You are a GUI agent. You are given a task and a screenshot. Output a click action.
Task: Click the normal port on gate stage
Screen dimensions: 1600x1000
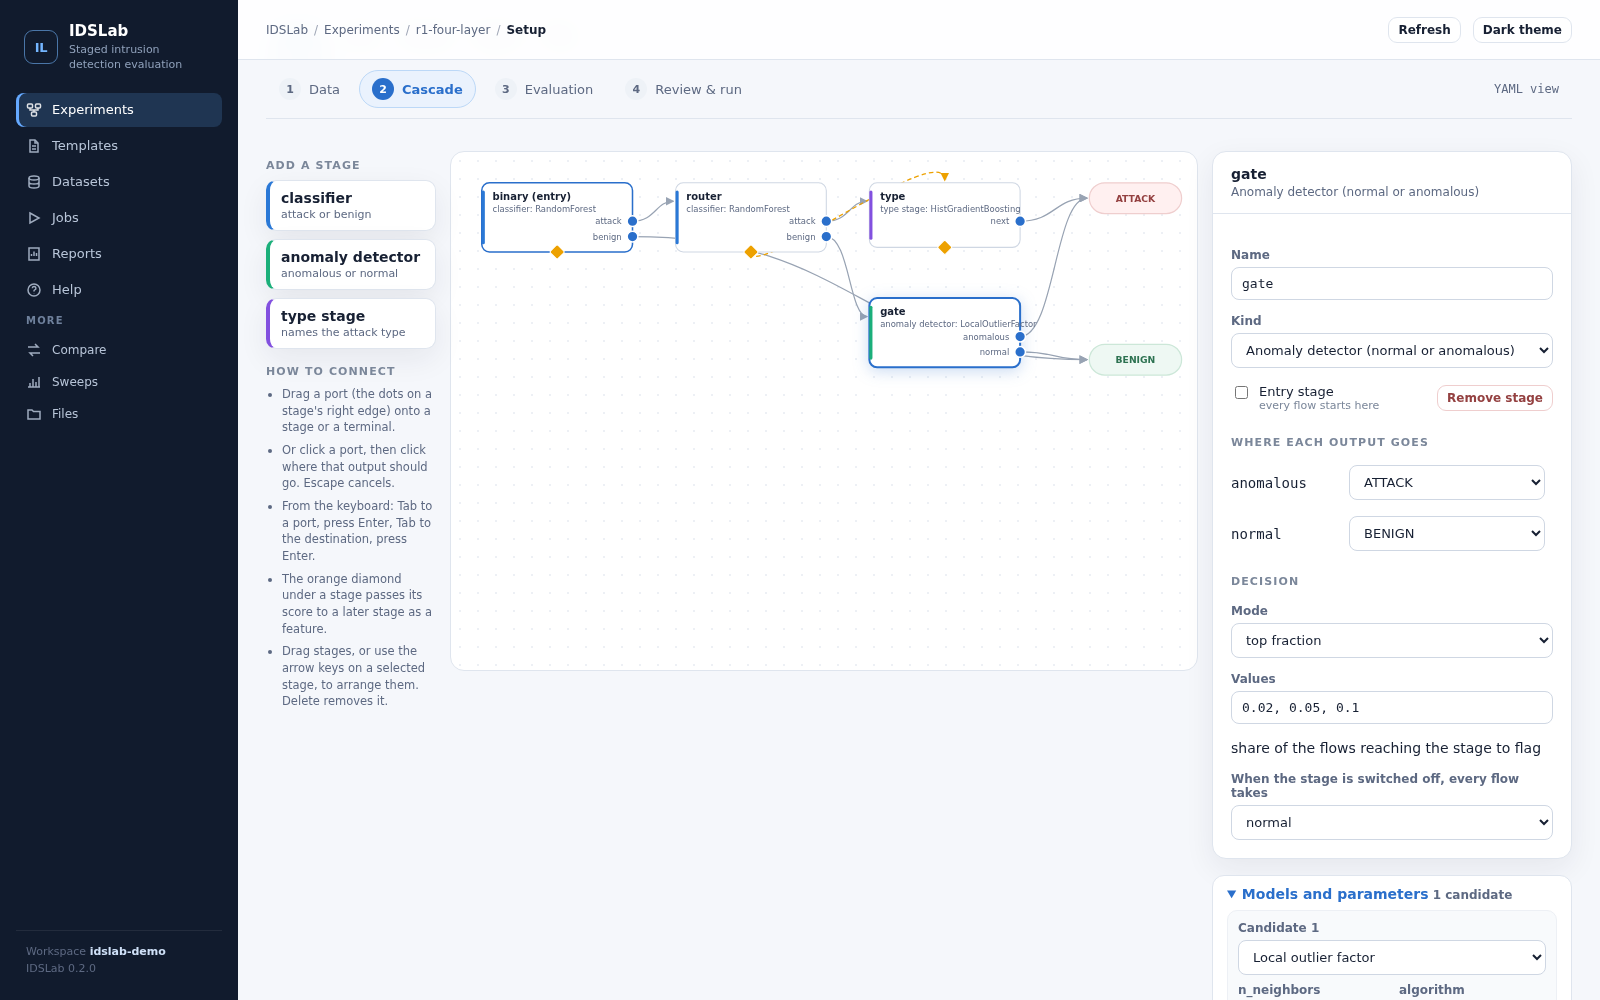(1020, 352)
